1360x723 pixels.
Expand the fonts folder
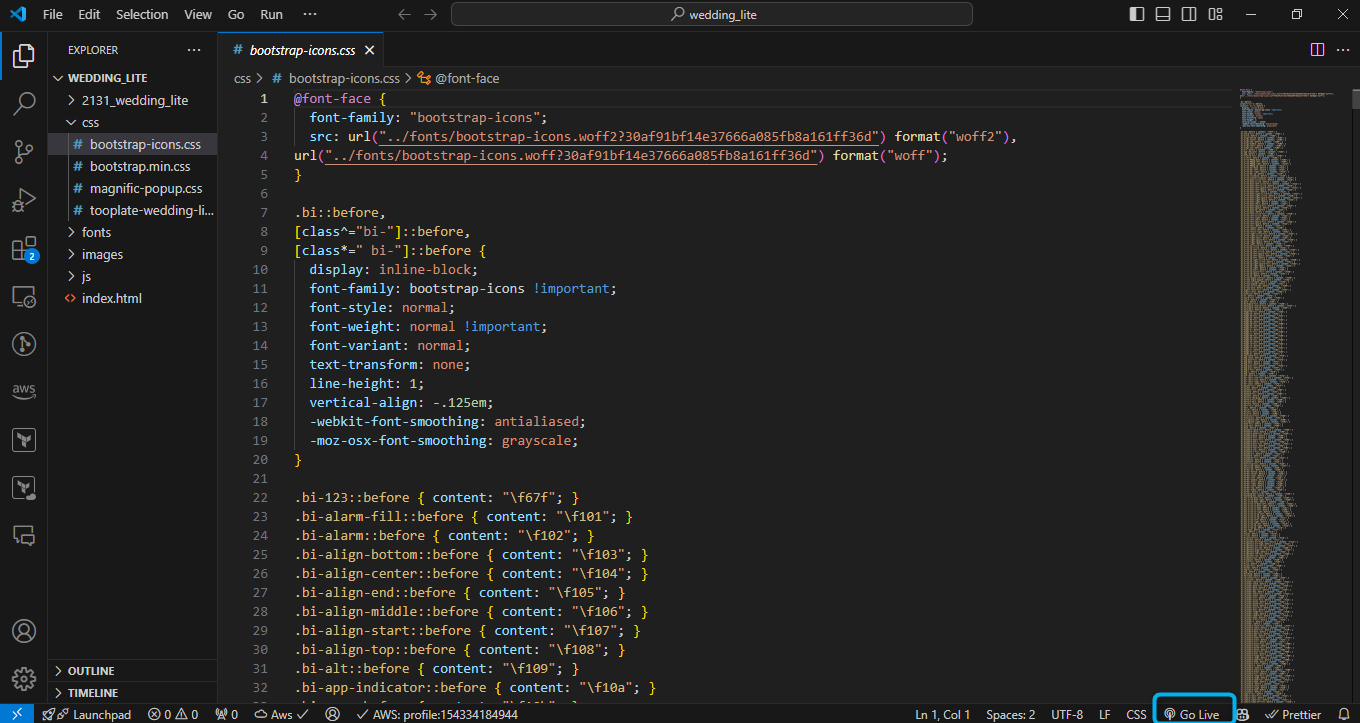(96, 231)
